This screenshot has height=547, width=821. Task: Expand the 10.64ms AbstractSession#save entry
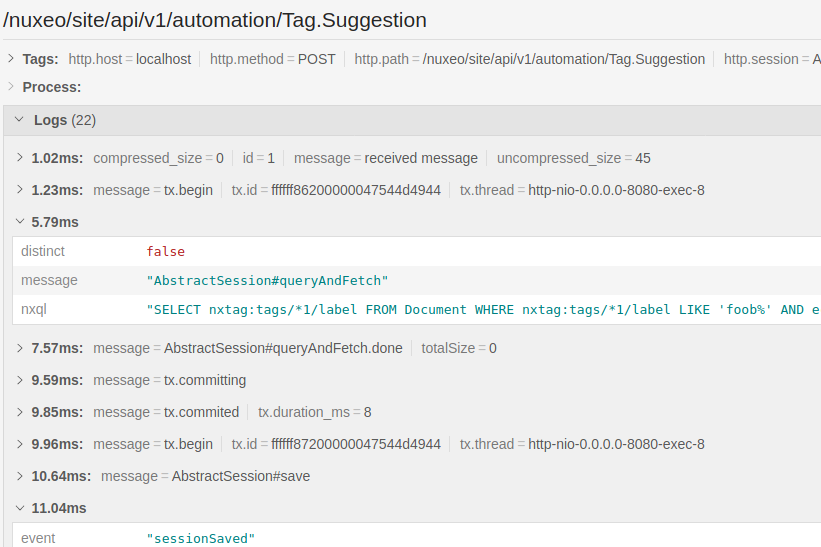tap(20, 476)
